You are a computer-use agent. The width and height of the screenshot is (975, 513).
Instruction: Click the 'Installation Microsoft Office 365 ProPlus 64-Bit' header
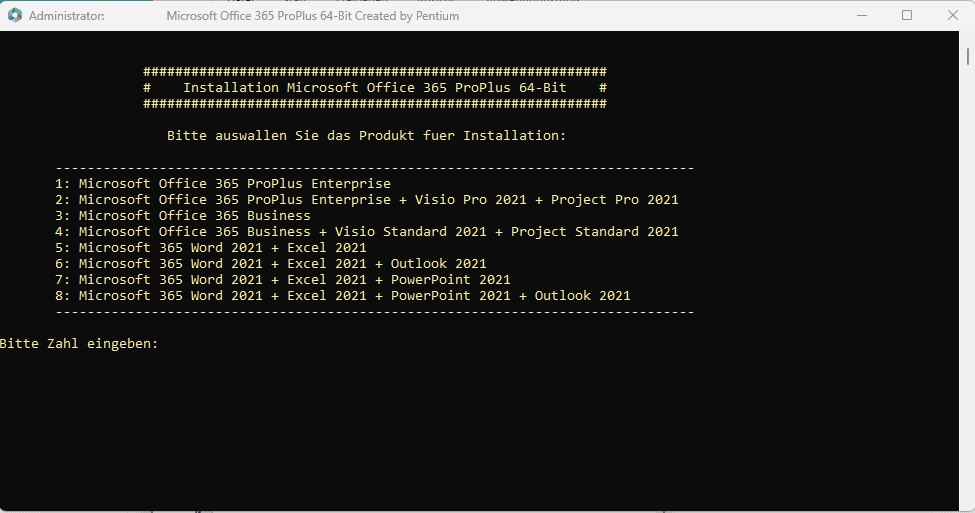(x=375, y=88)
